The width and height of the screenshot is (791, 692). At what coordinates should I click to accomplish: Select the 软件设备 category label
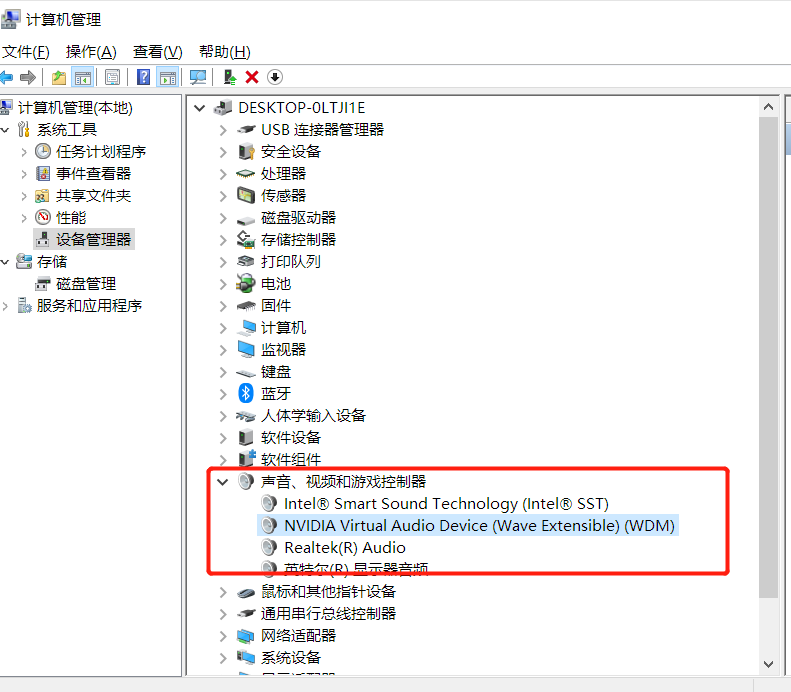click(291, 437)
